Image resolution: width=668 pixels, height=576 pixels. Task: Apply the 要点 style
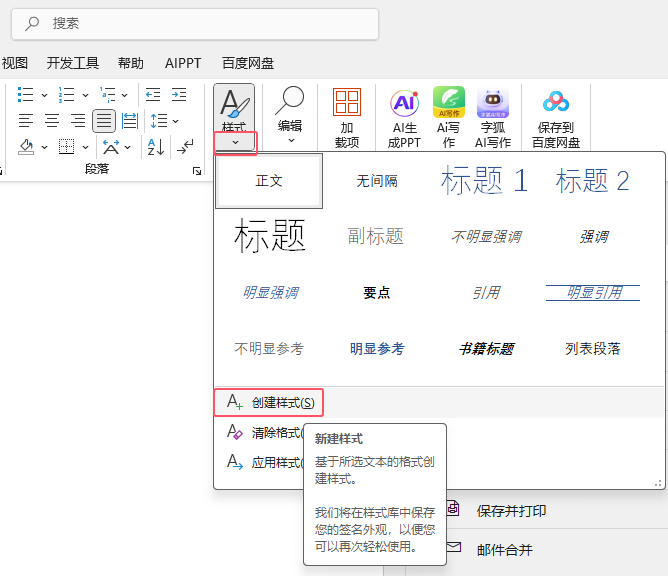(x=377, y=293)
